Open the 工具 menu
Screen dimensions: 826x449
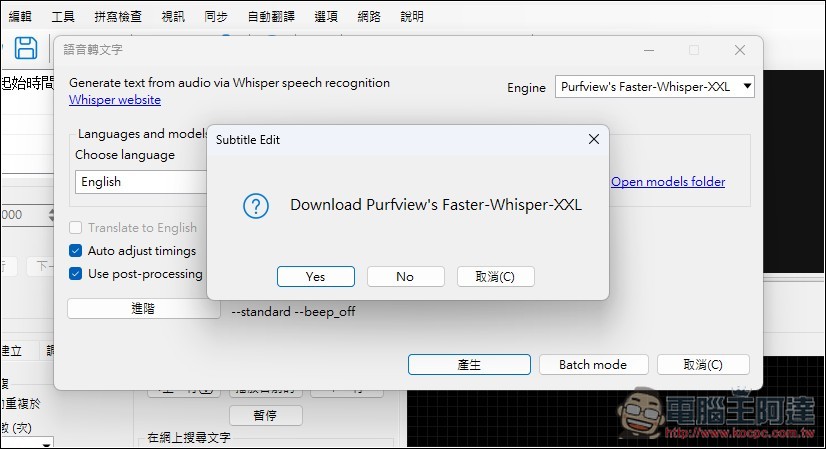pos(63,17)
